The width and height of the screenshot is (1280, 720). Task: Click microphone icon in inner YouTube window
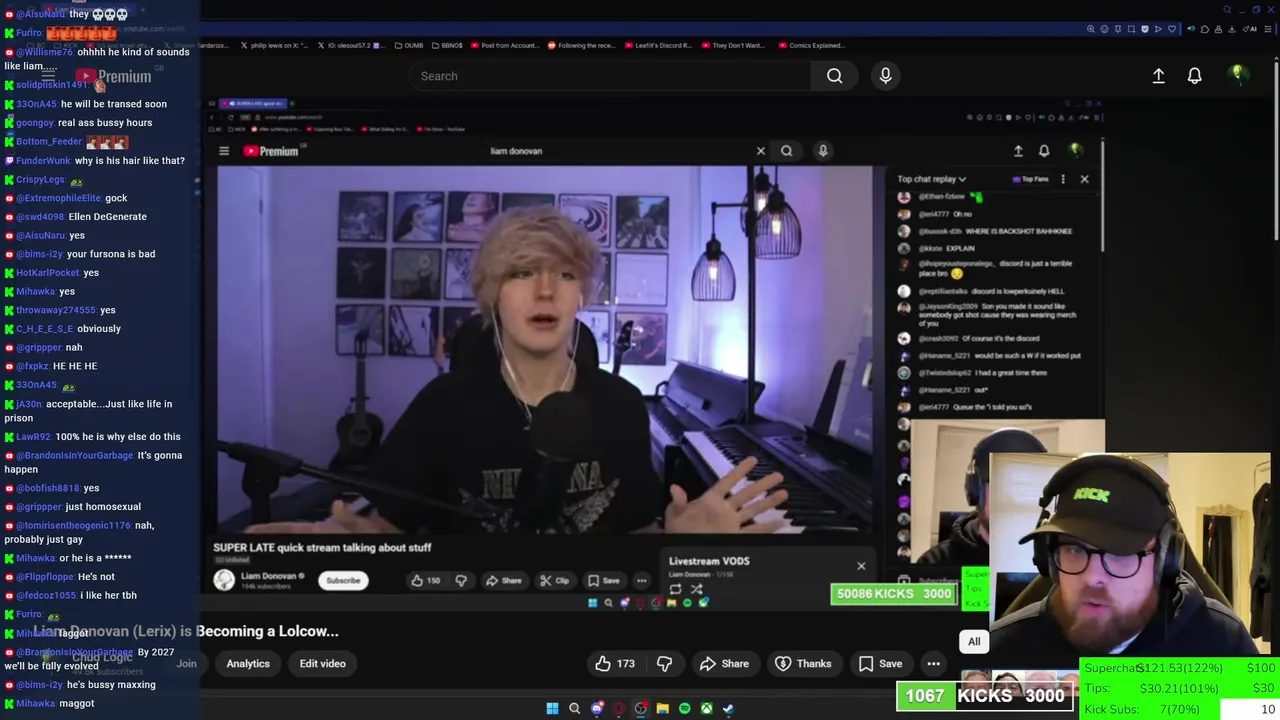pyautogui.click(x=823, y=151)
